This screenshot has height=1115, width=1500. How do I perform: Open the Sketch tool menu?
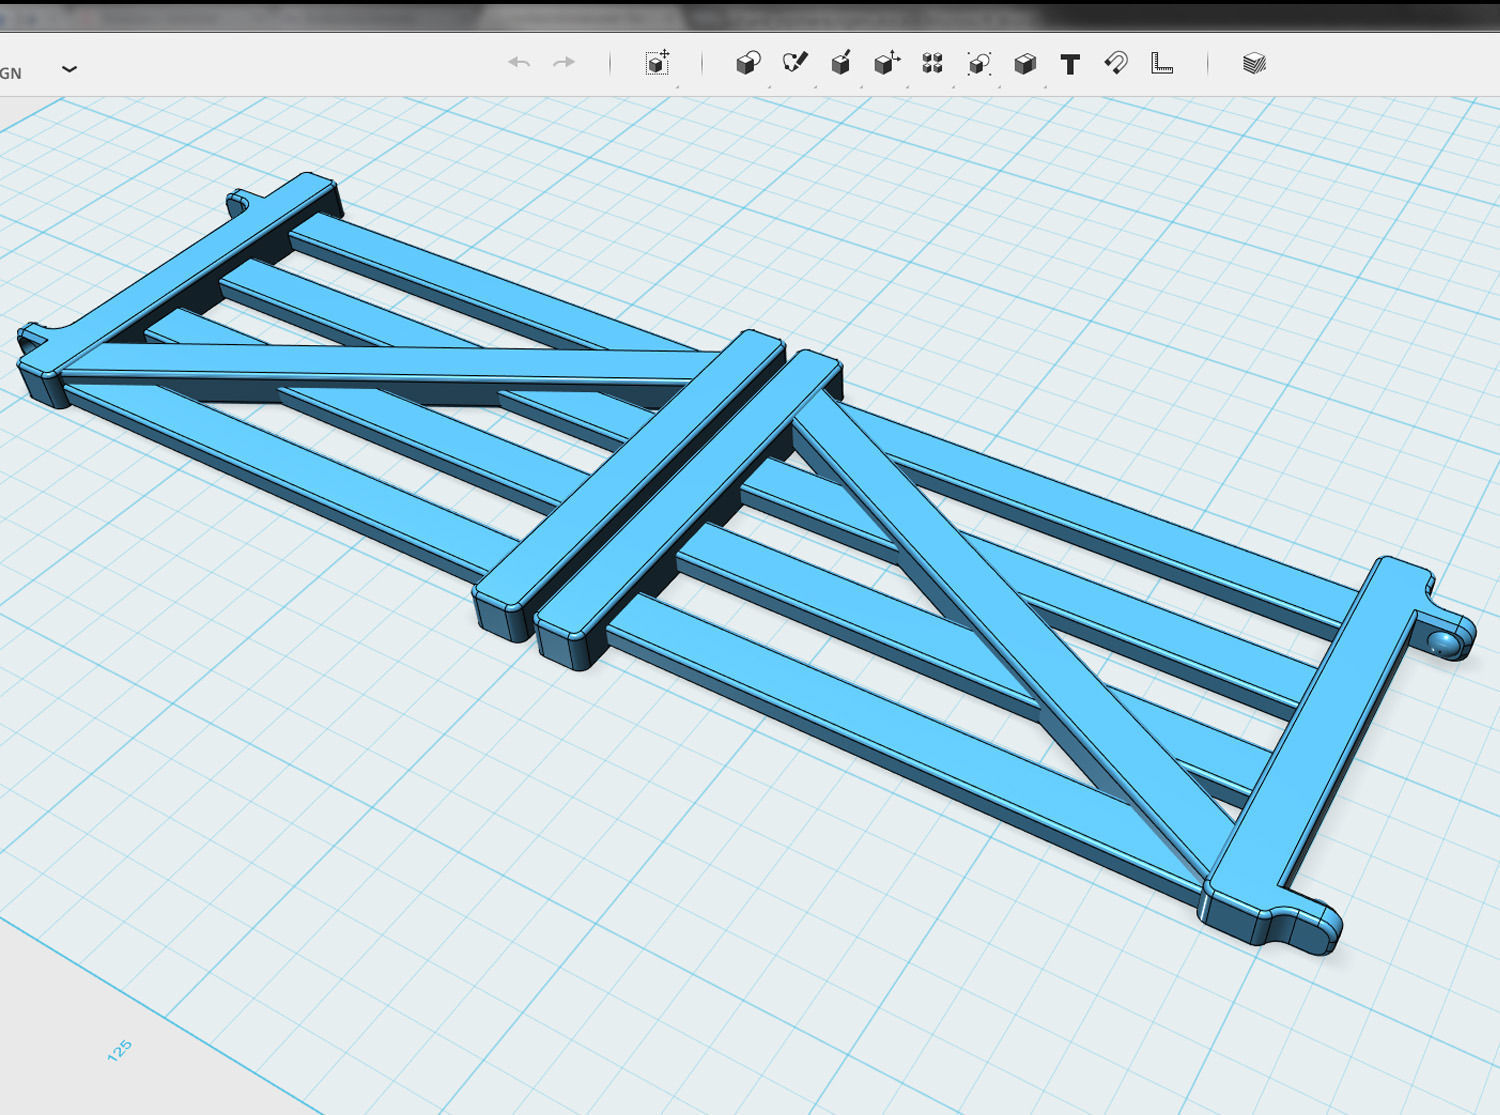point(795,63)
